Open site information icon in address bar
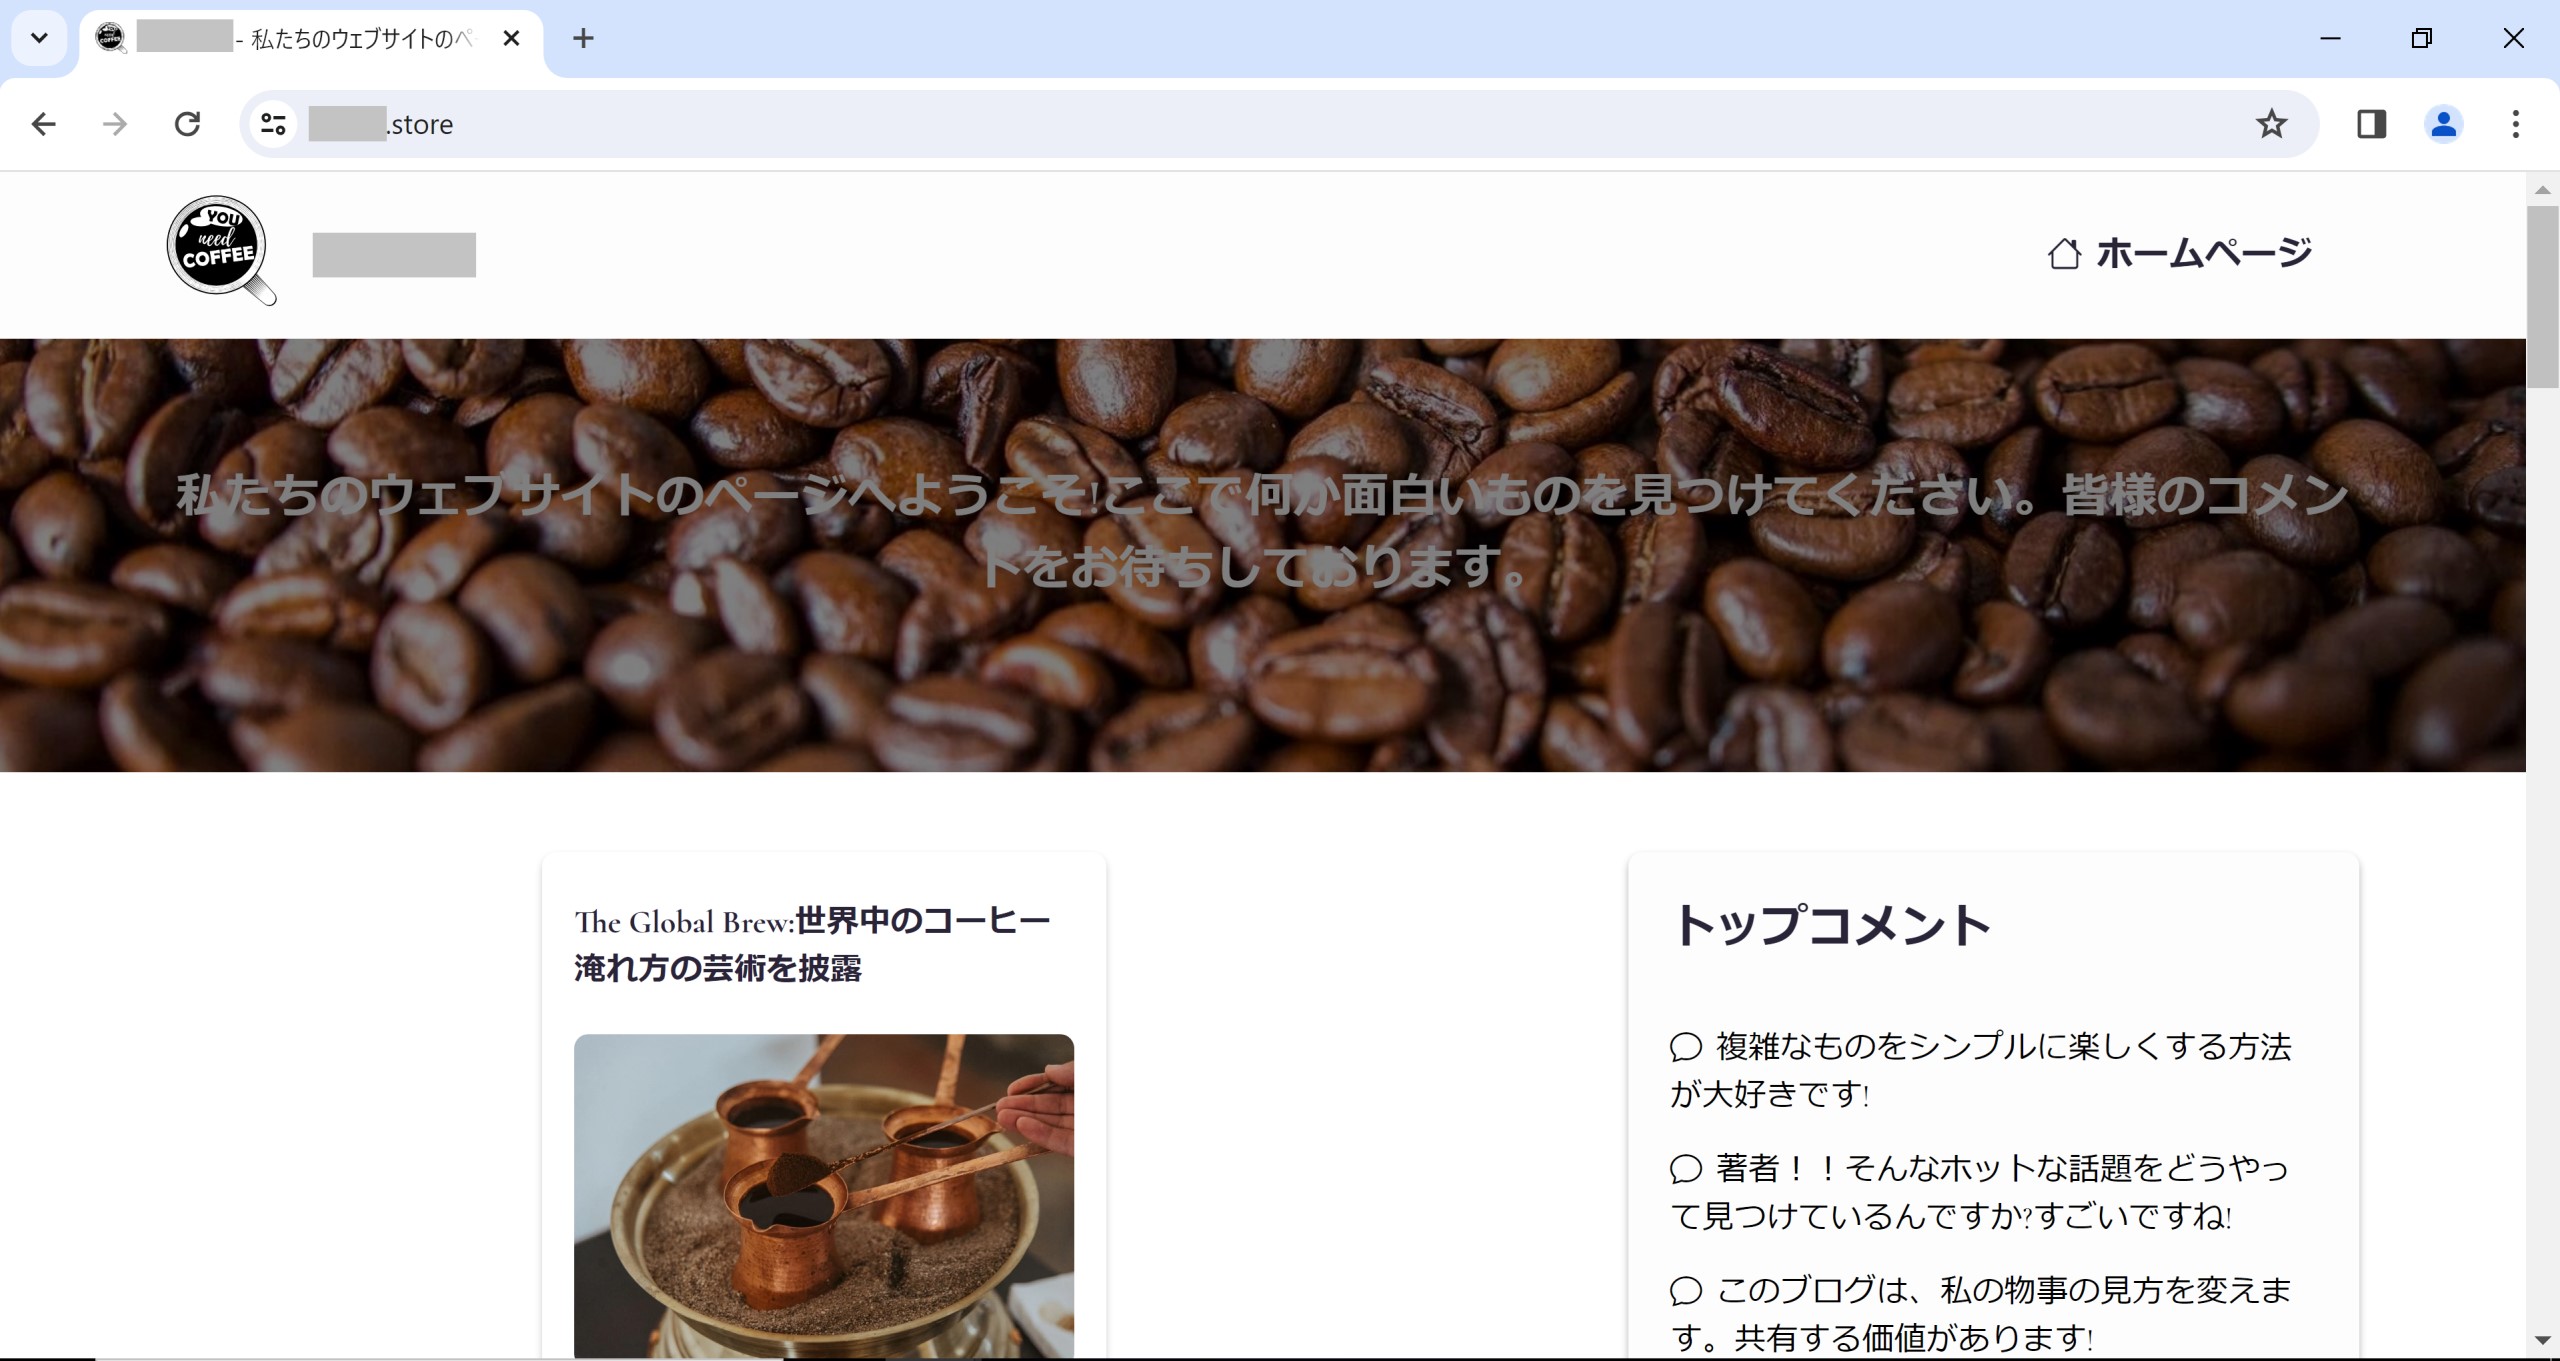 pos(273,124)
